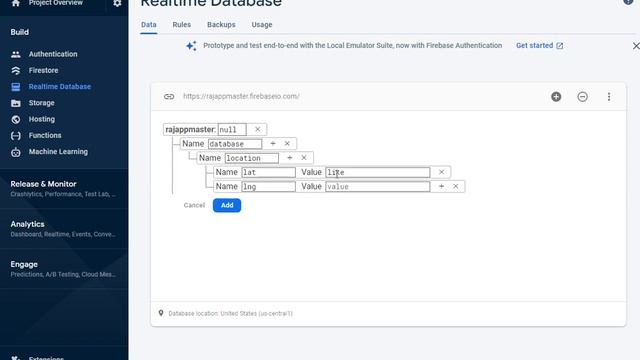640x360 pixels.
Task: Delete the lat row
Action: [x=441, y=172]
